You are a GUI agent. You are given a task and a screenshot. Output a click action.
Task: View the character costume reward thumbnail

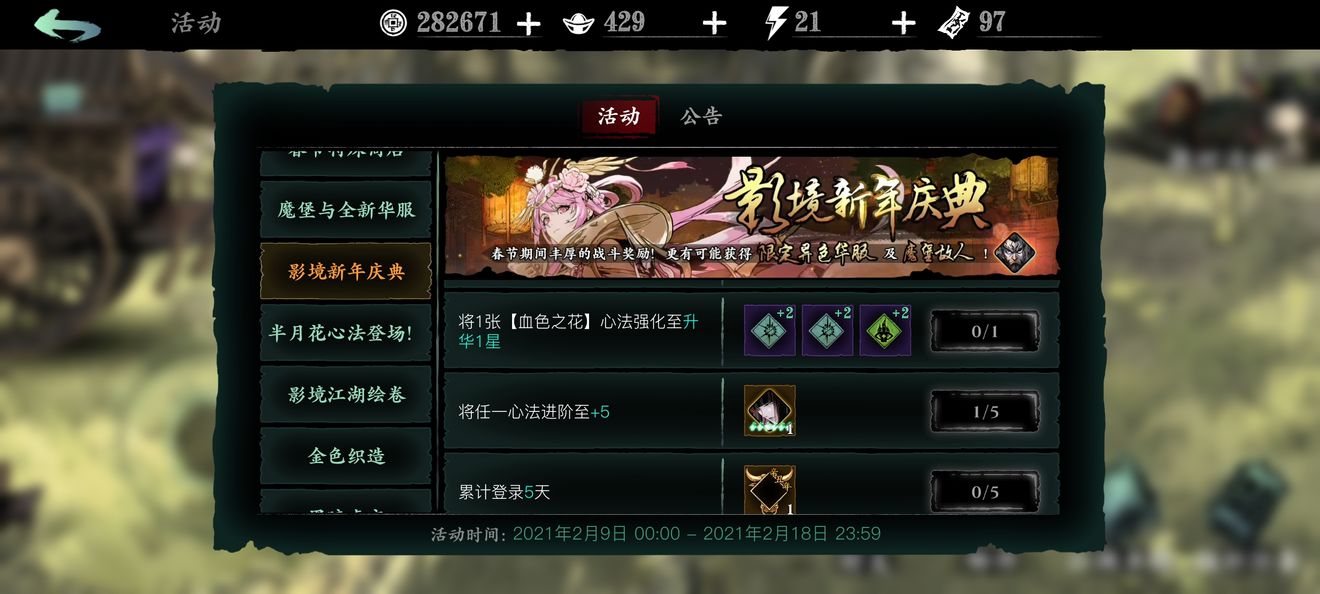769,411
